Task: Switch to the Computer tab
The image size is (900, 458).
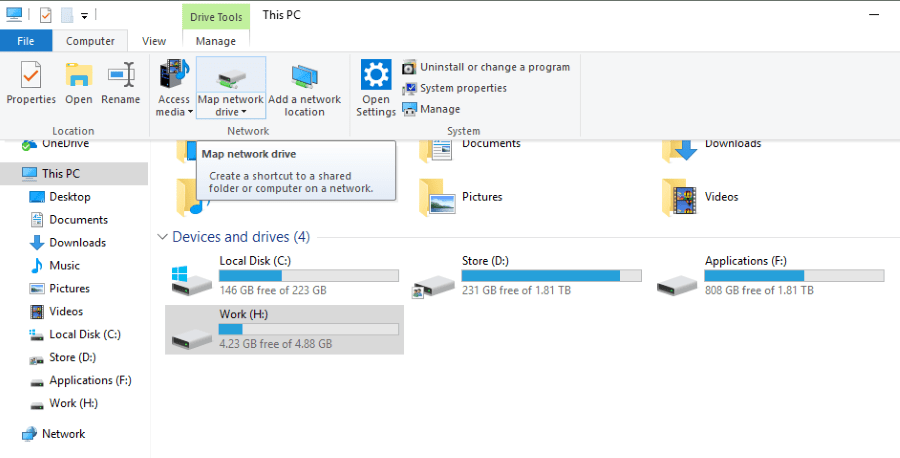Action: point(90,41)
